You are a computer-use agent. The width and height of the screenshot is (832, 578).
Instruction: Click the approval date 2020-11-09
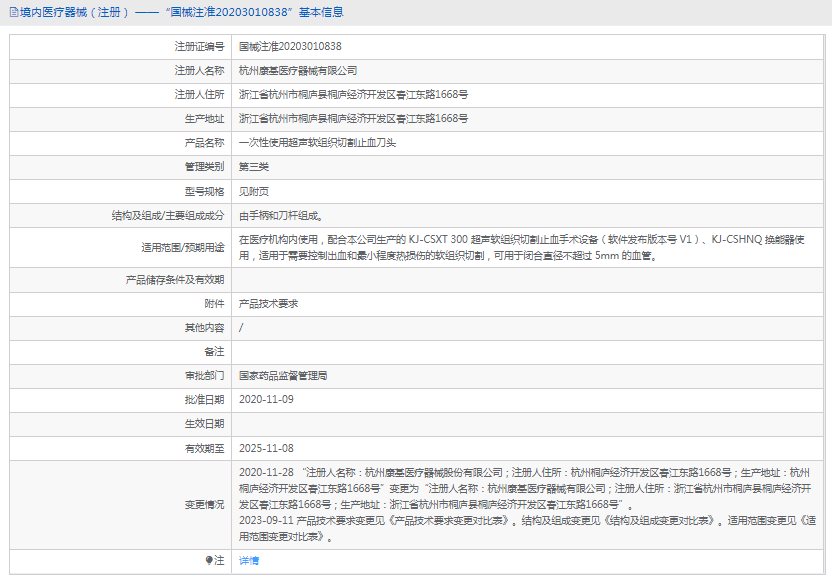[266, 400]
